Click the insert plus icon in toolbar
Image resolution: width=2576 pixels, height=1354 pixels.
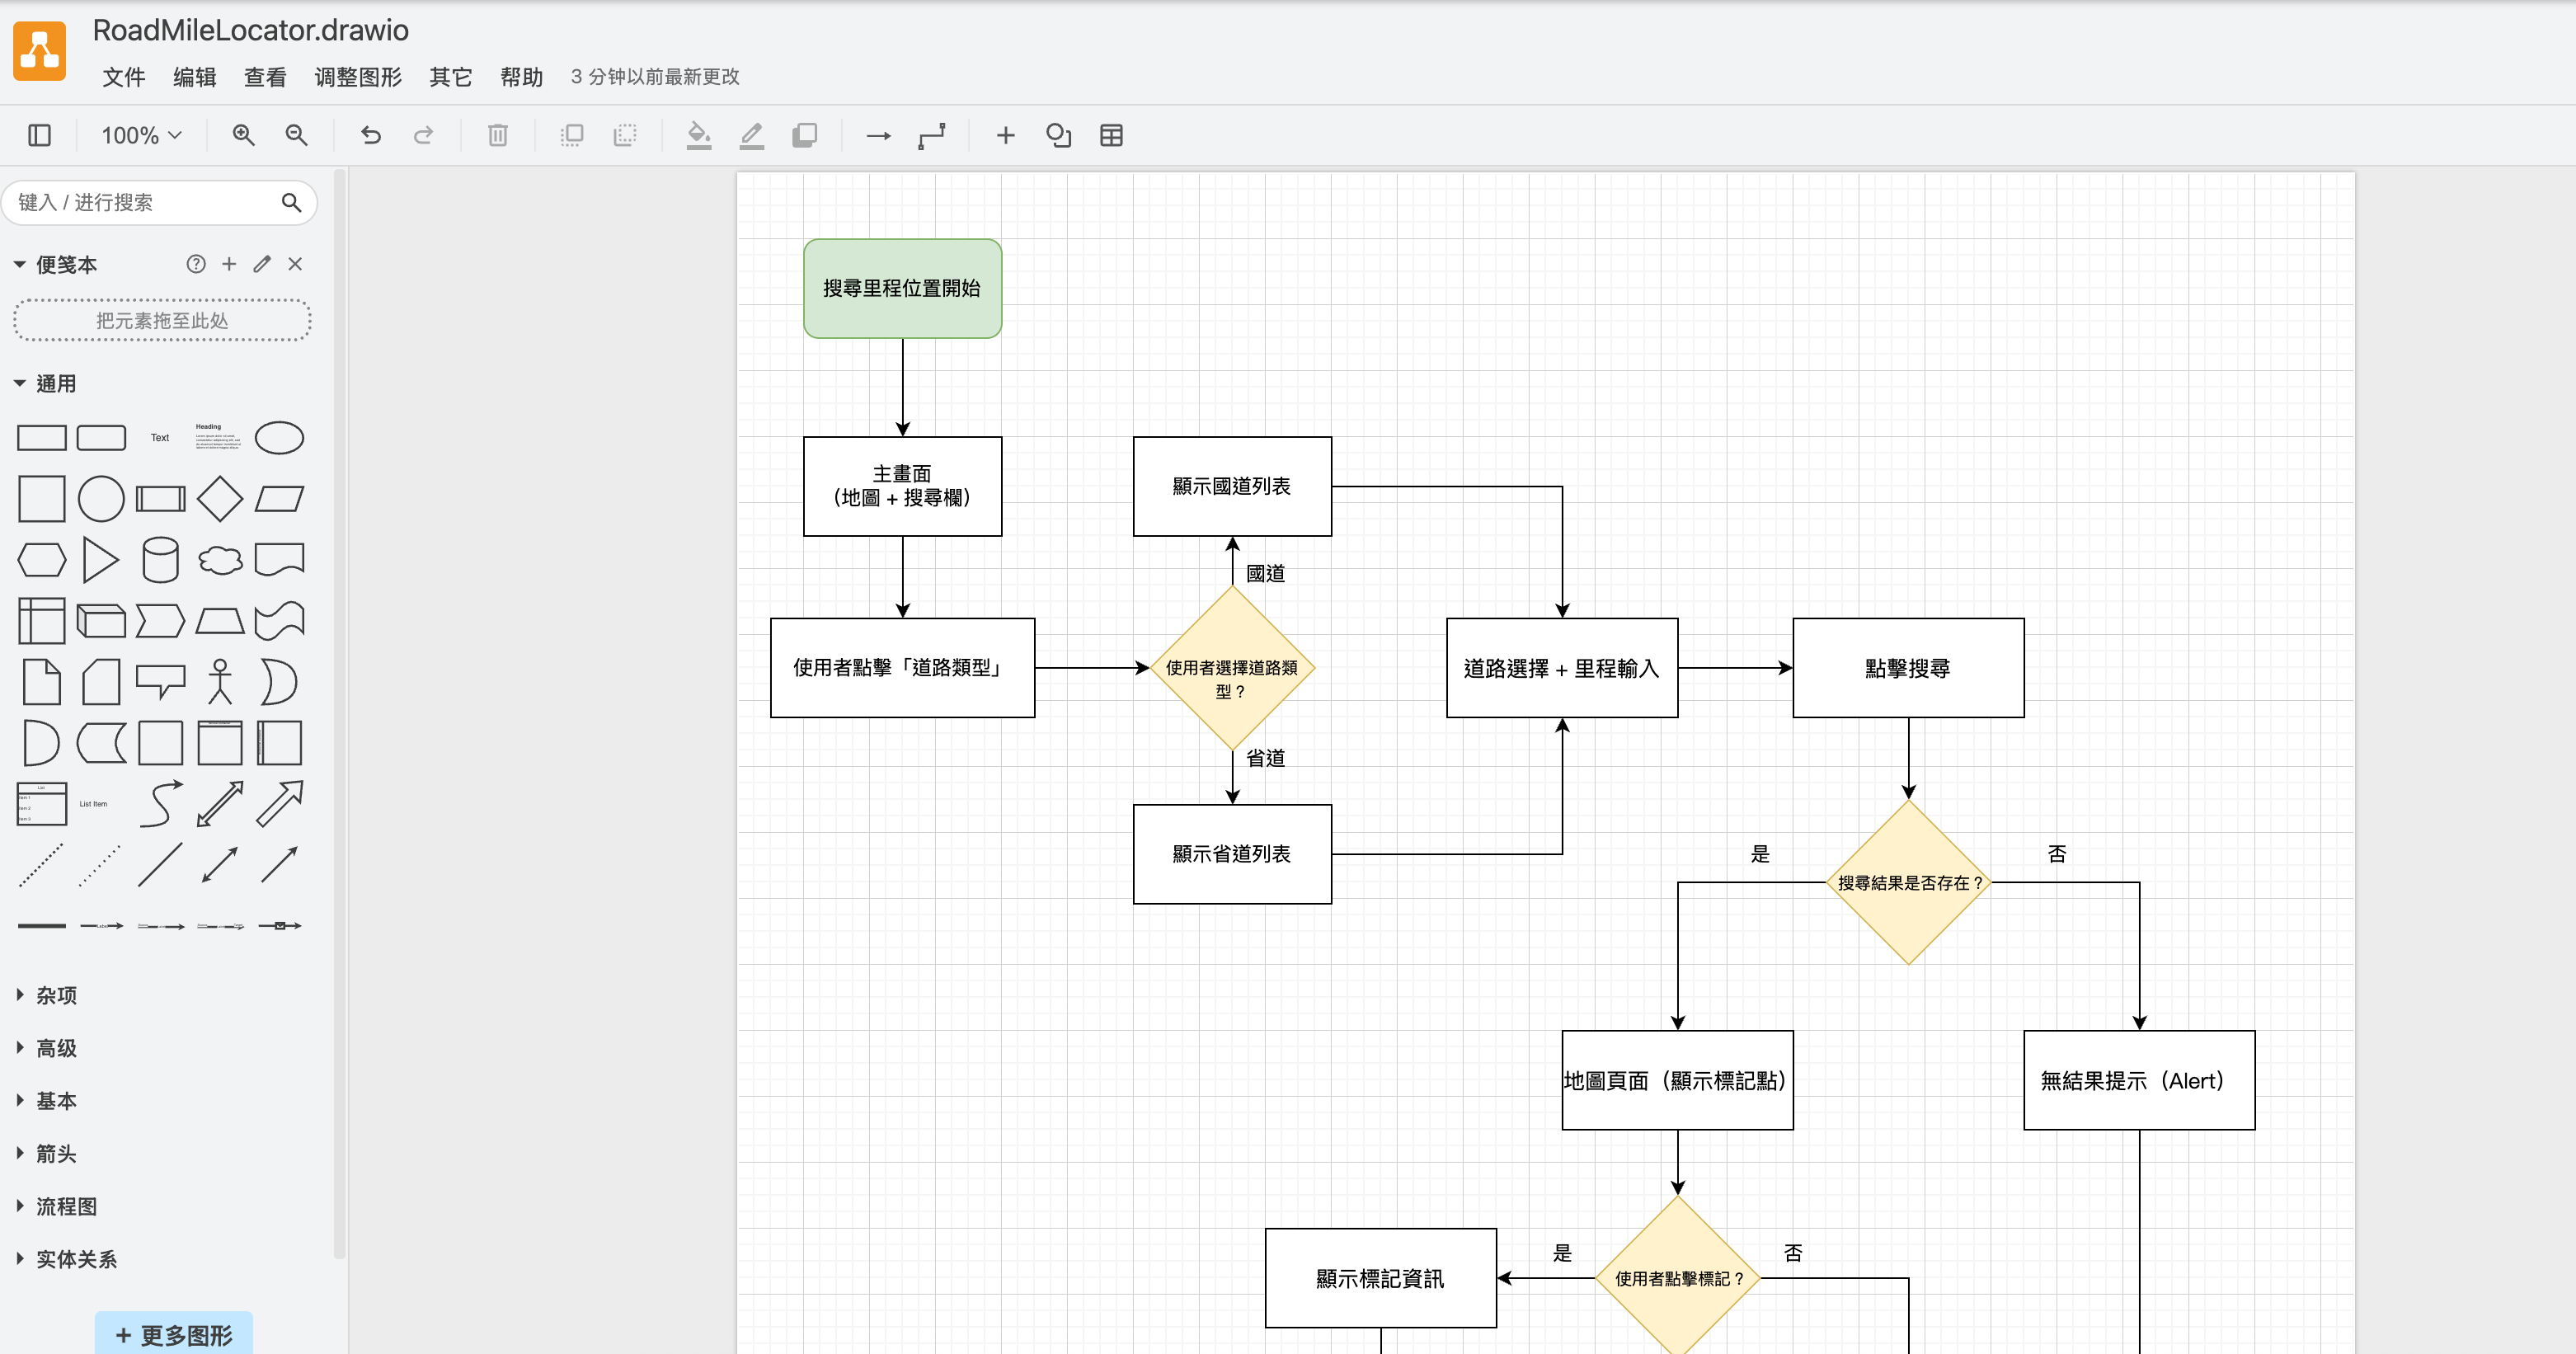click(1005, 135)
